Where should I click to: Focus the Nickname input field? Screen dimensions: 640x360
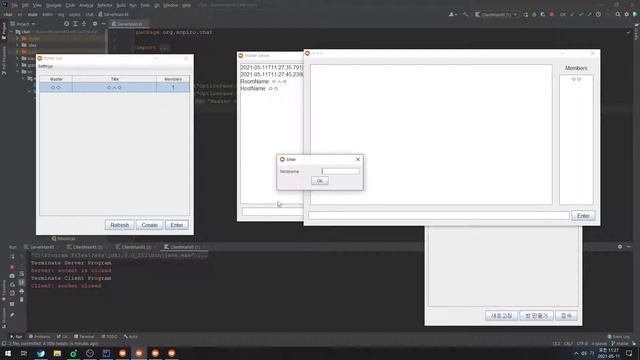(340, 171)
